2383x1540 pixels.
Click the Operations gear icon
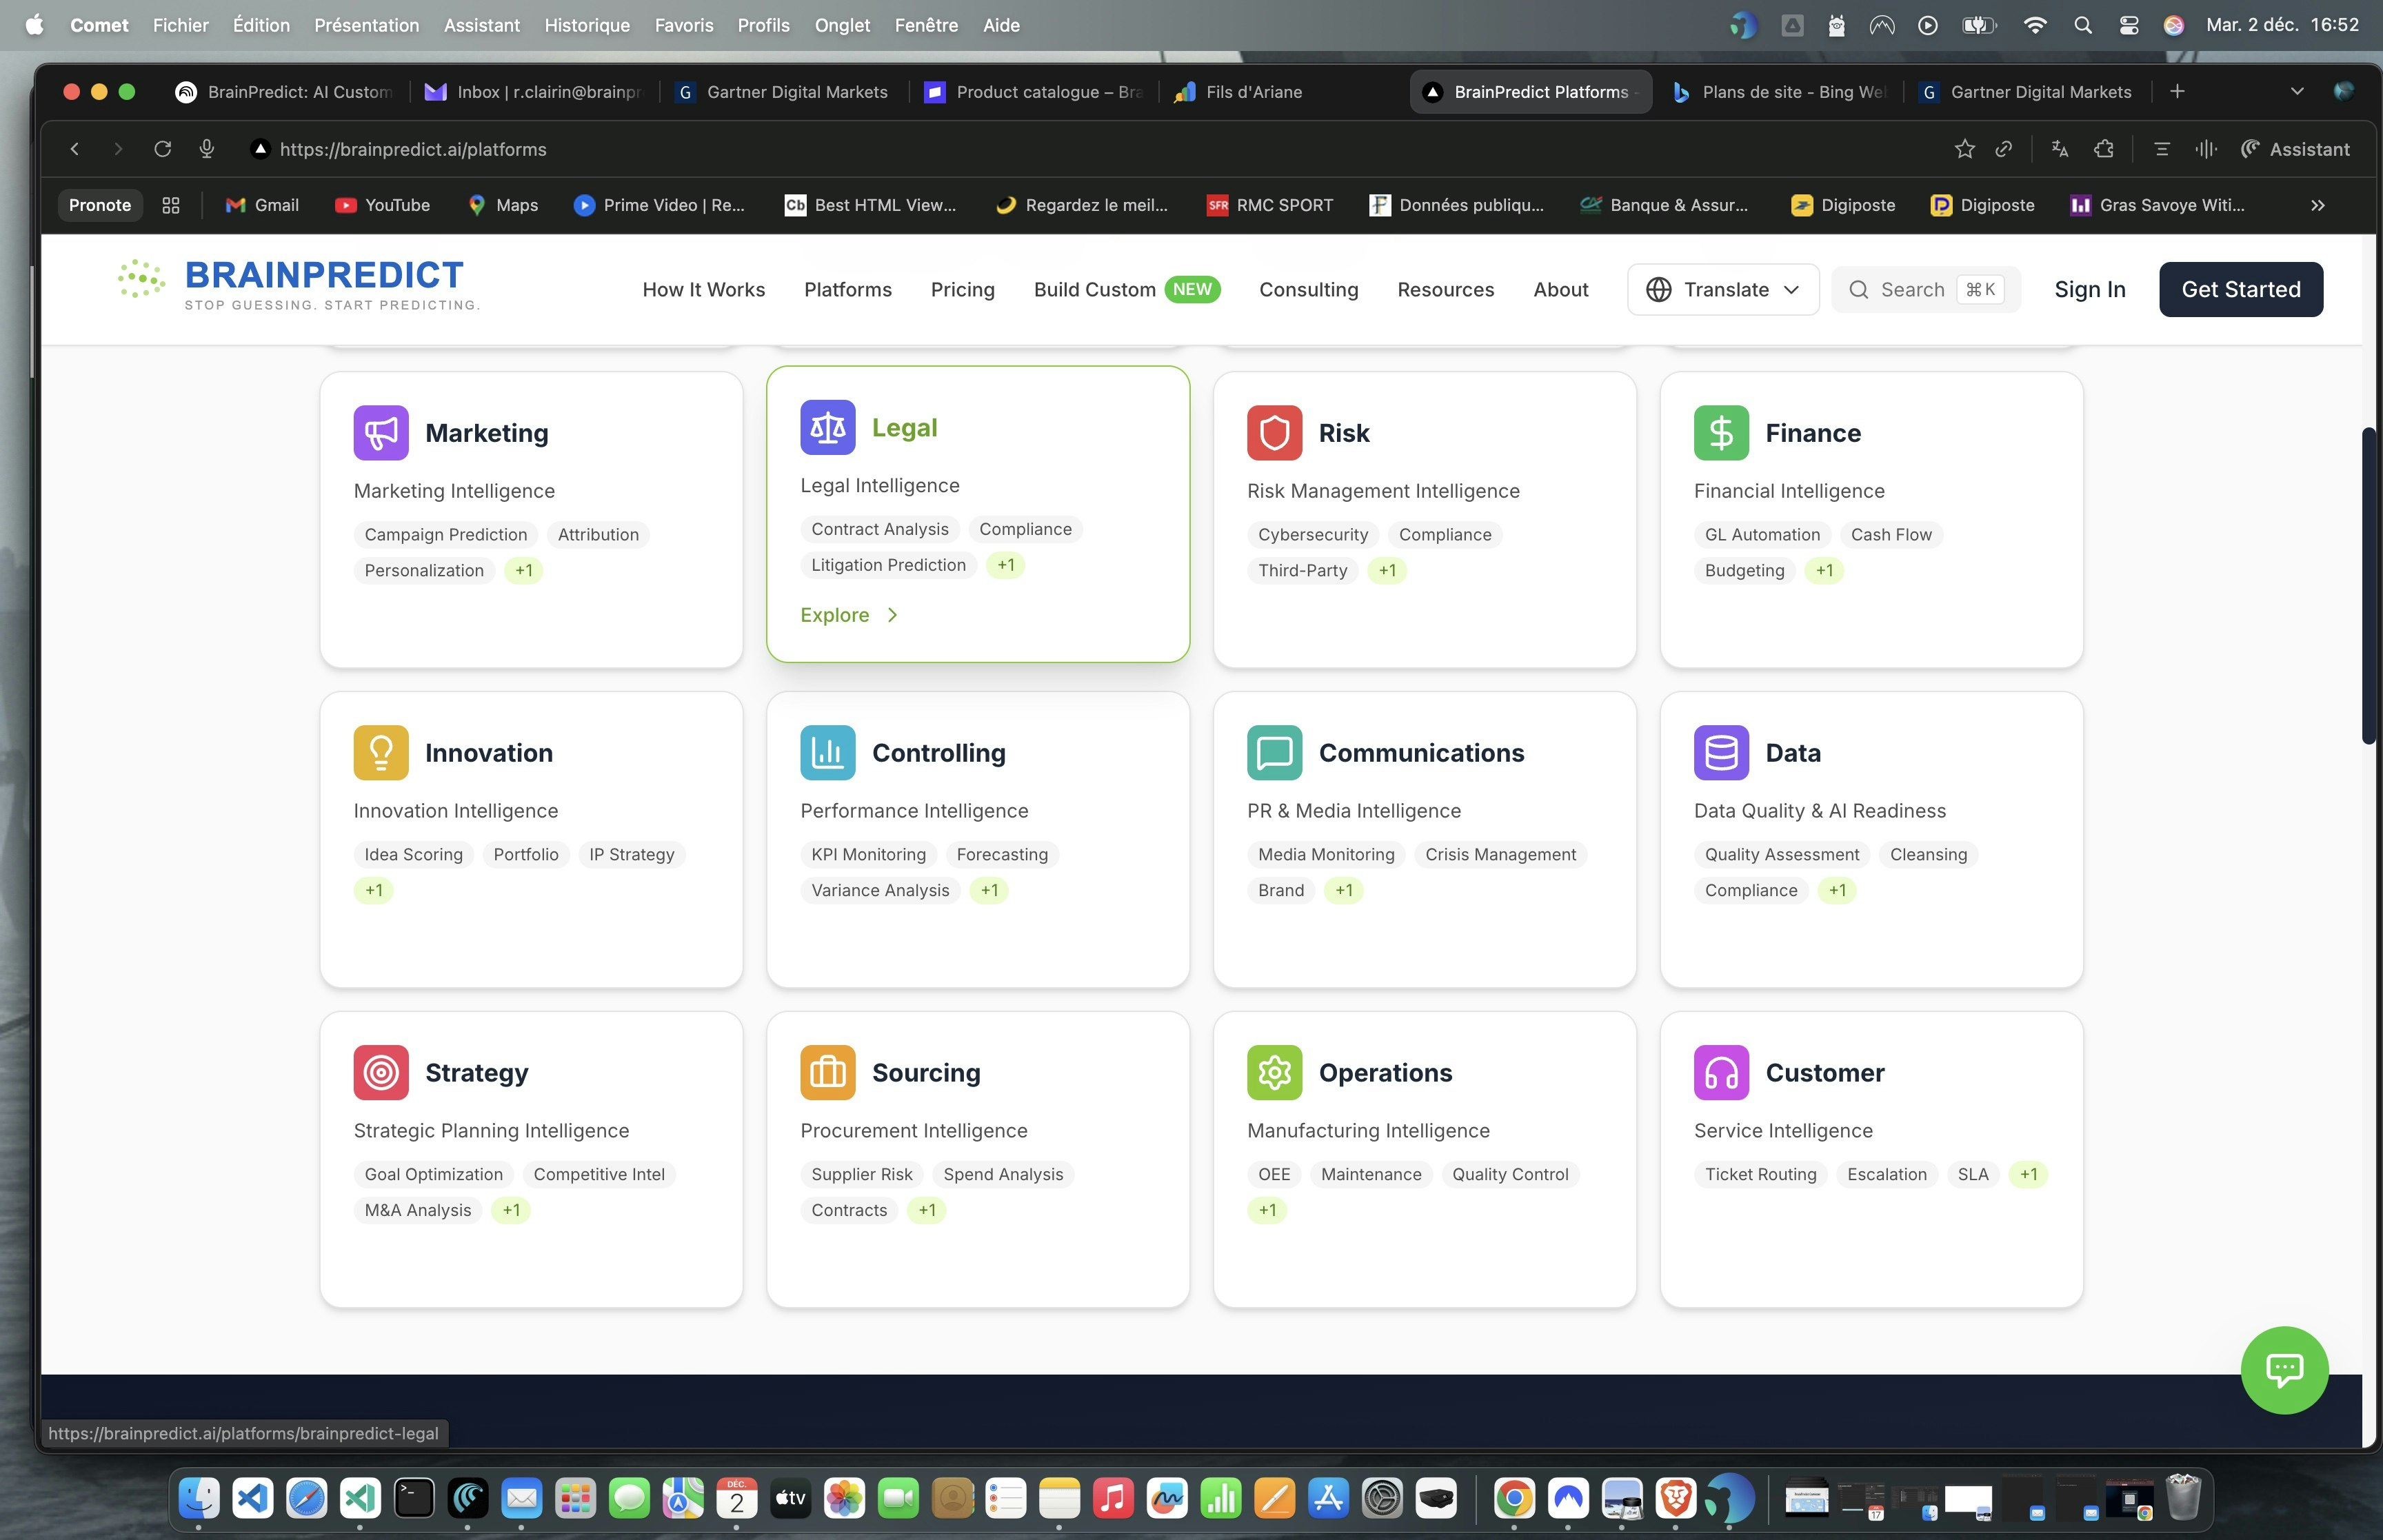point(1274,1073)
